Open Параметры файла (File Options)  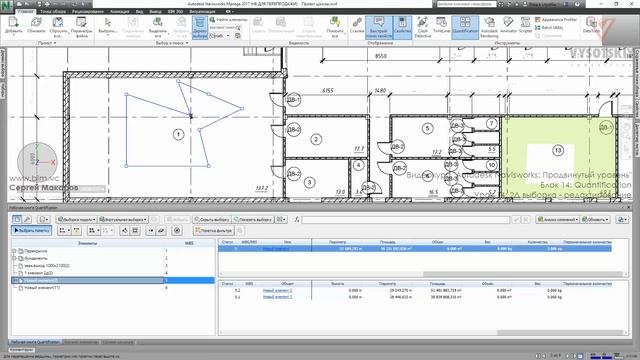click(81, 27)
